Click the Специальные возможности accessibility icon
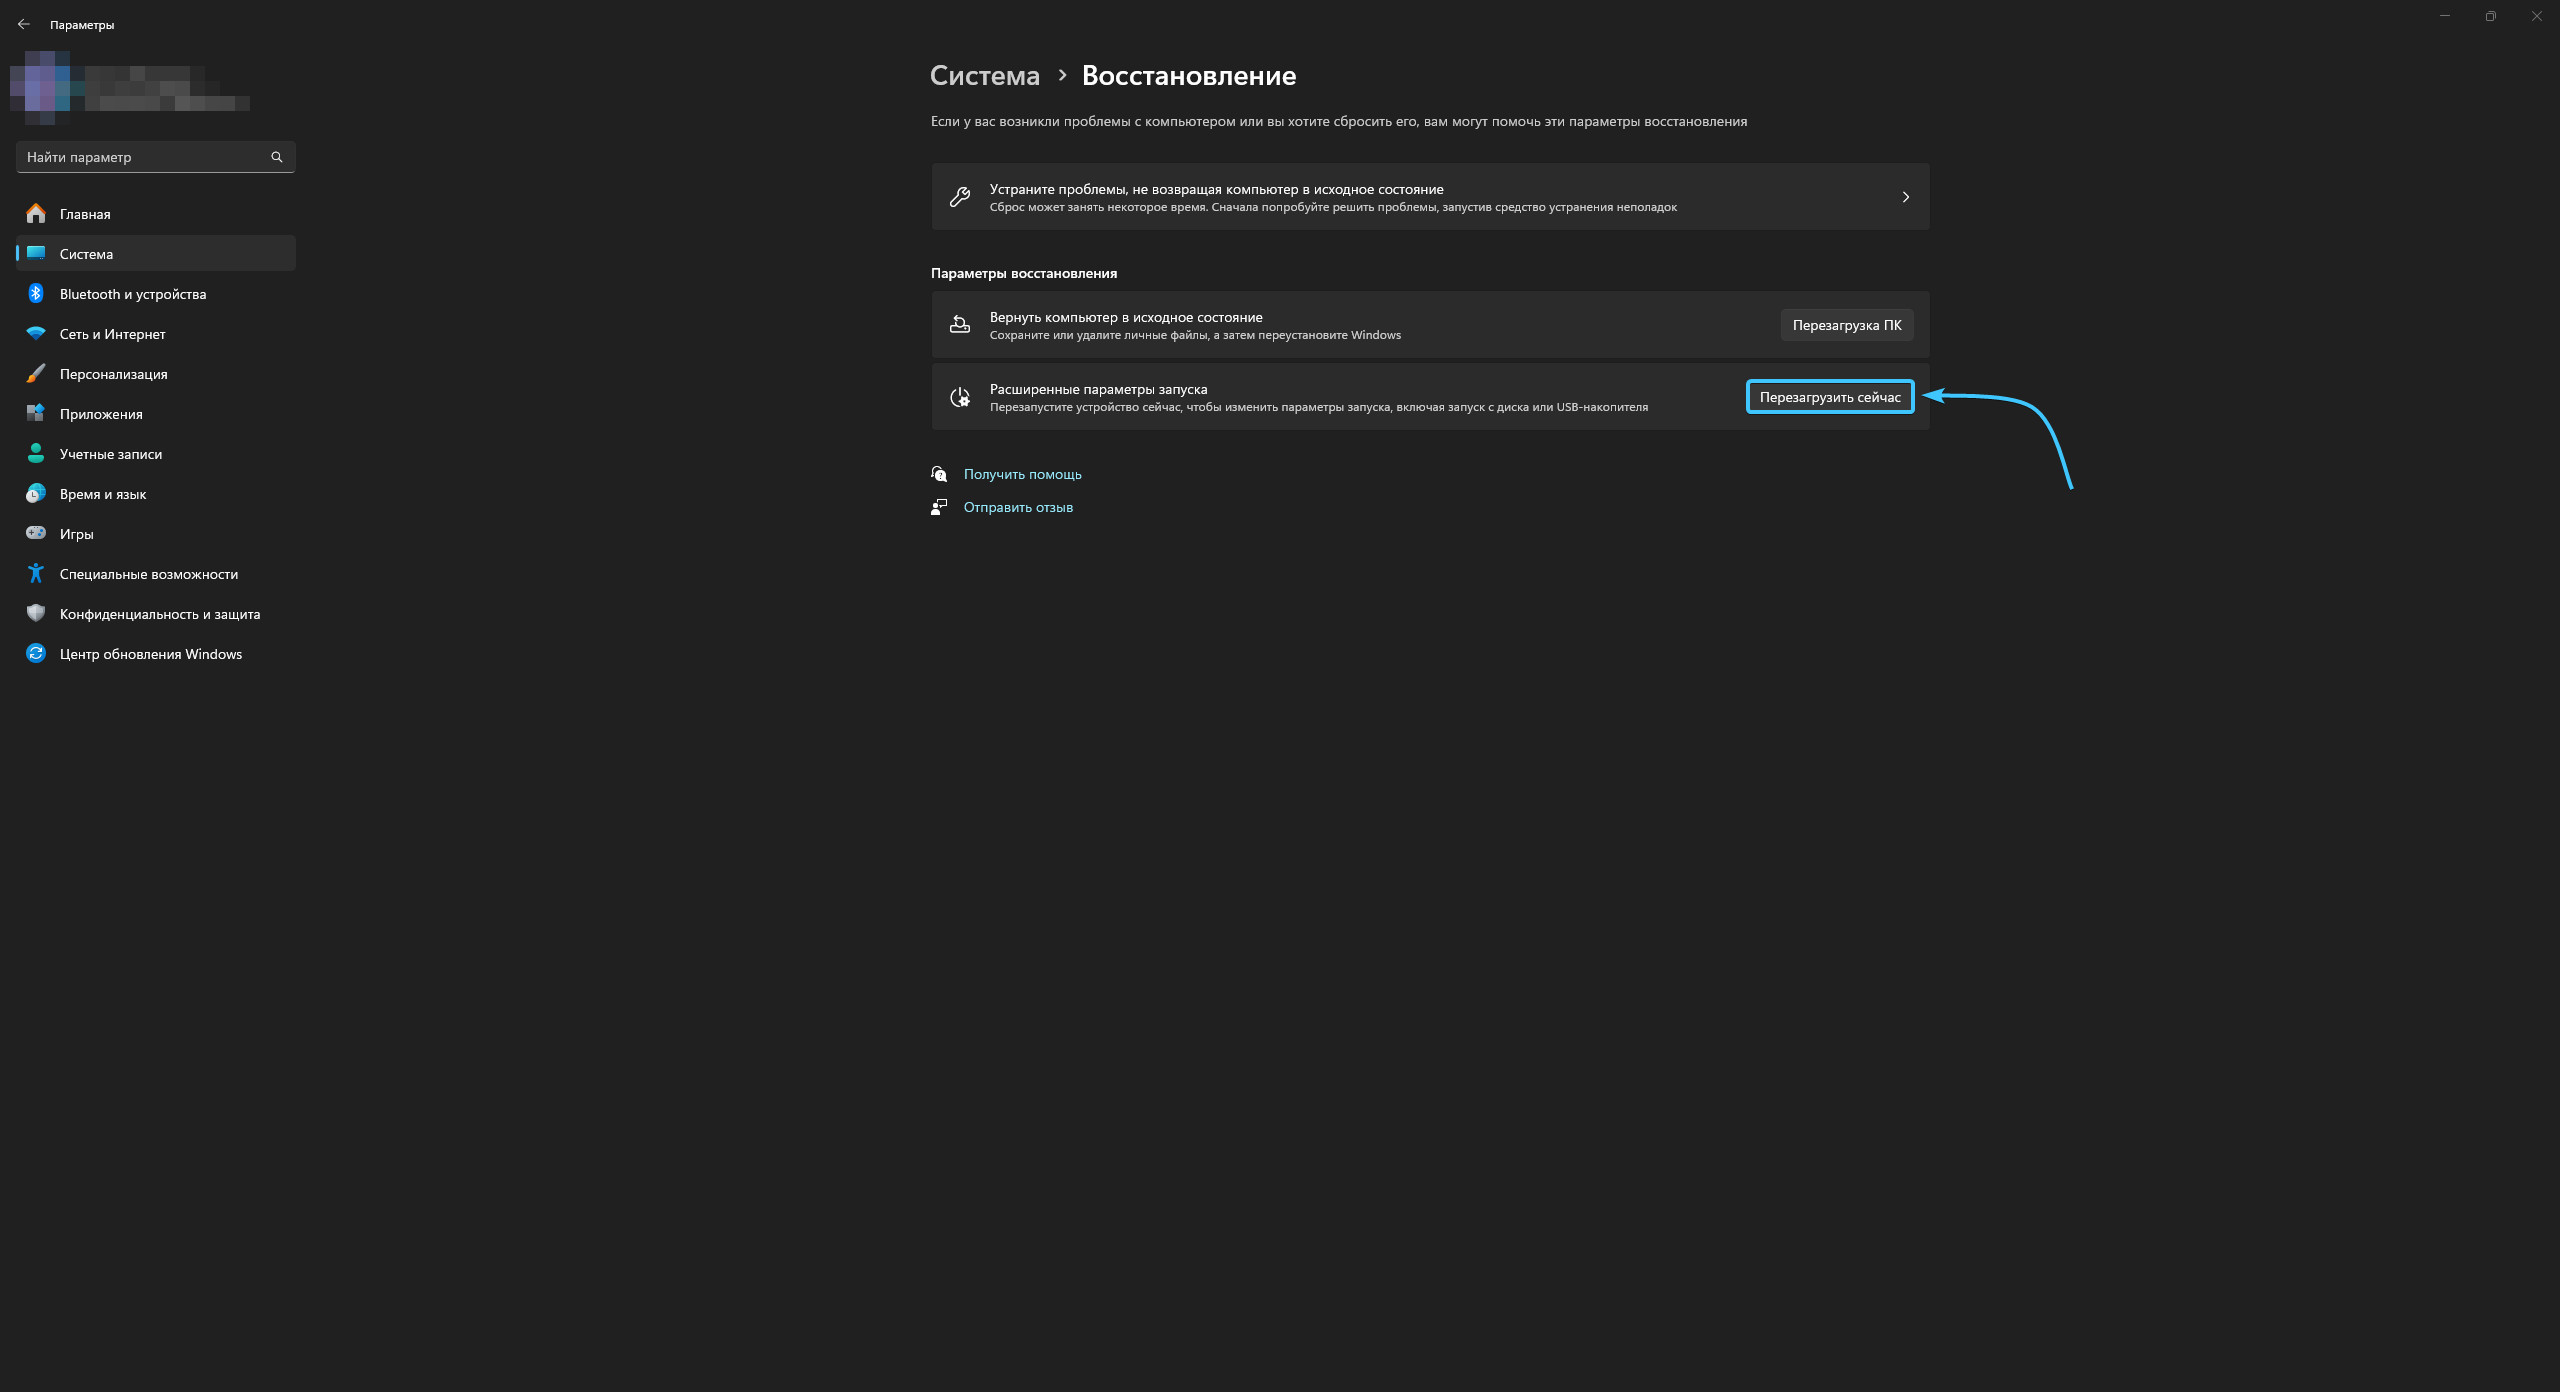 [x=36, y=573]
